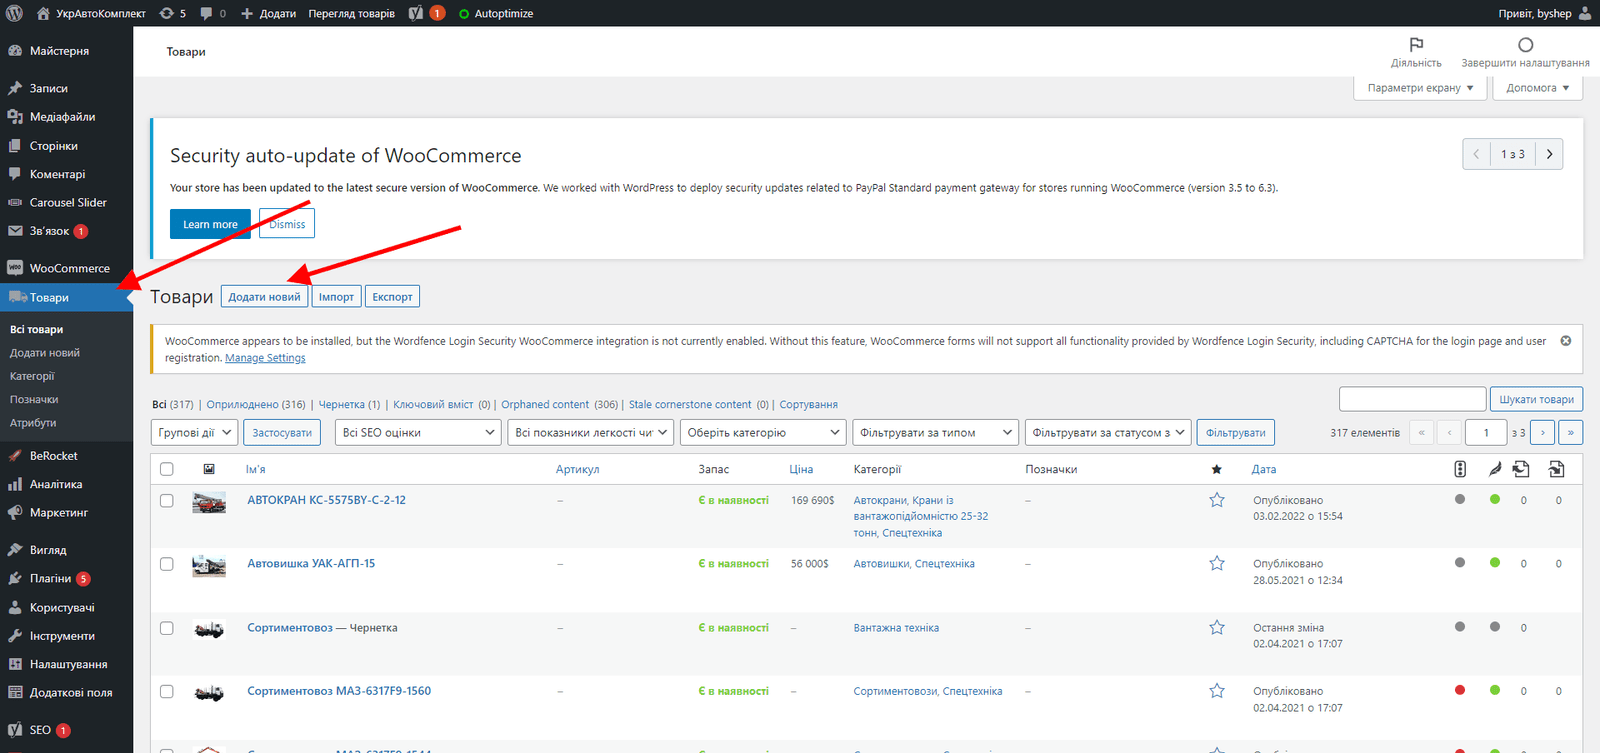Open the WordPress logo menu

(14, 13)
